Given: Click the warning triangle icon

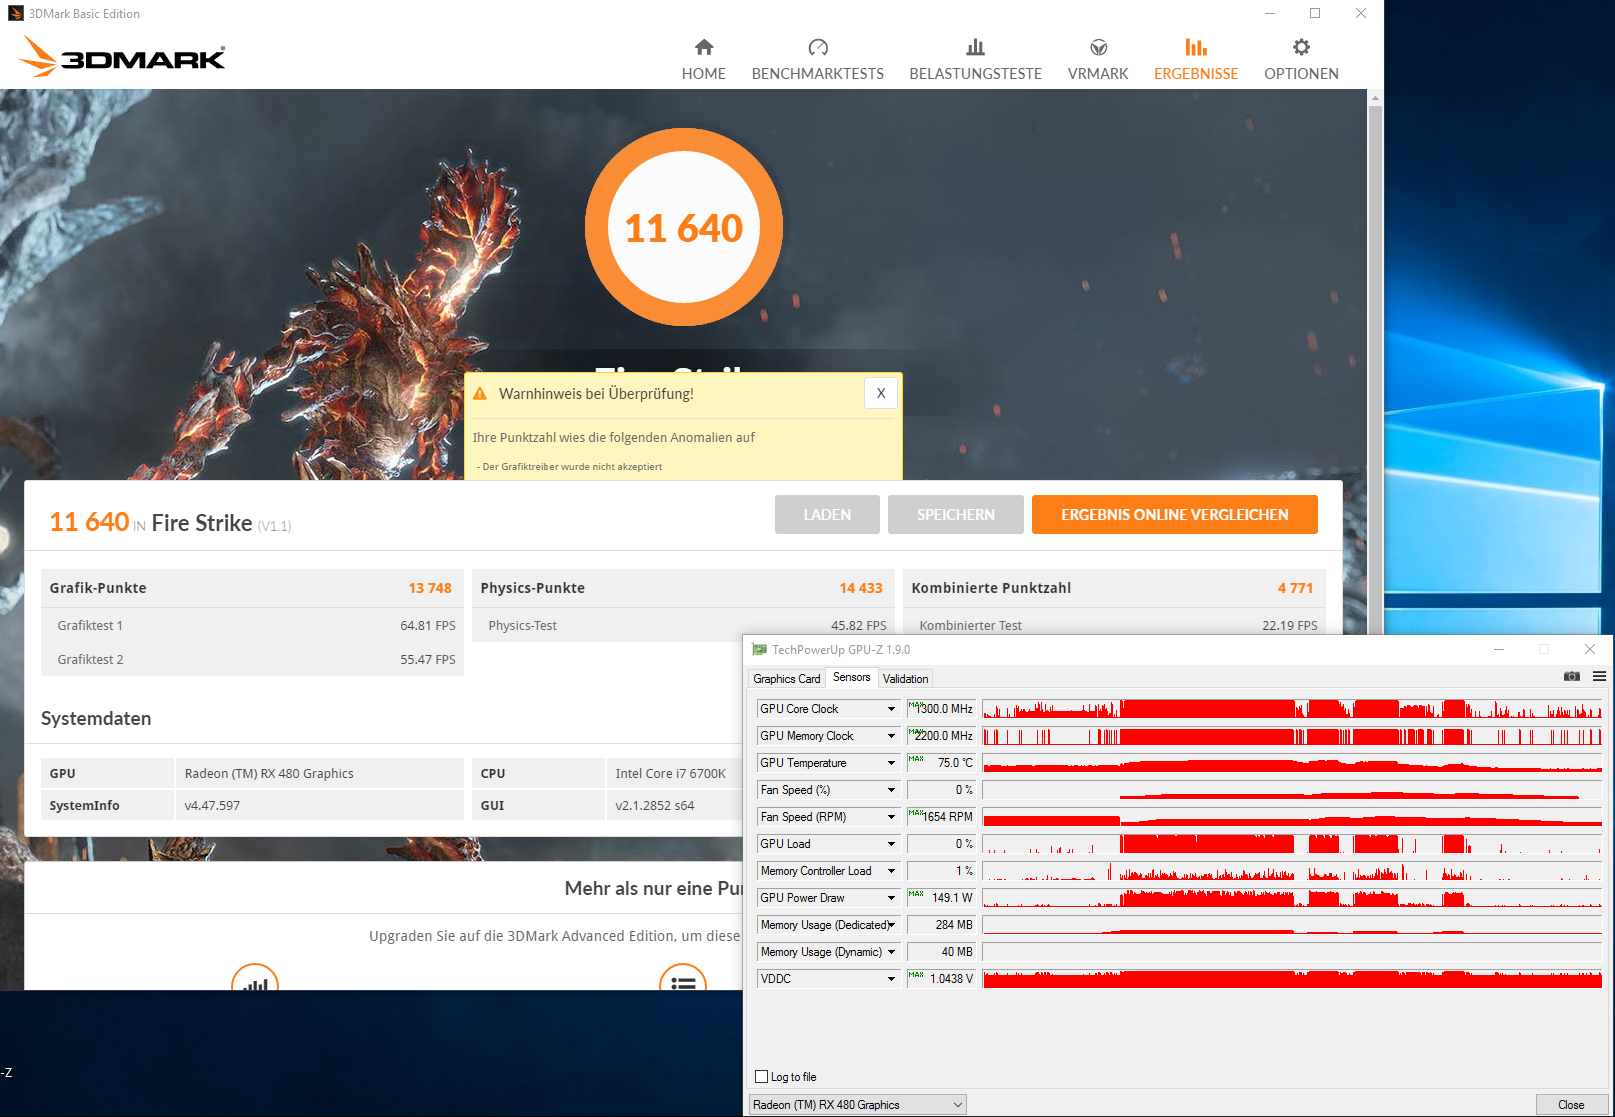Looking at the screenshot, I should point(480,393).
